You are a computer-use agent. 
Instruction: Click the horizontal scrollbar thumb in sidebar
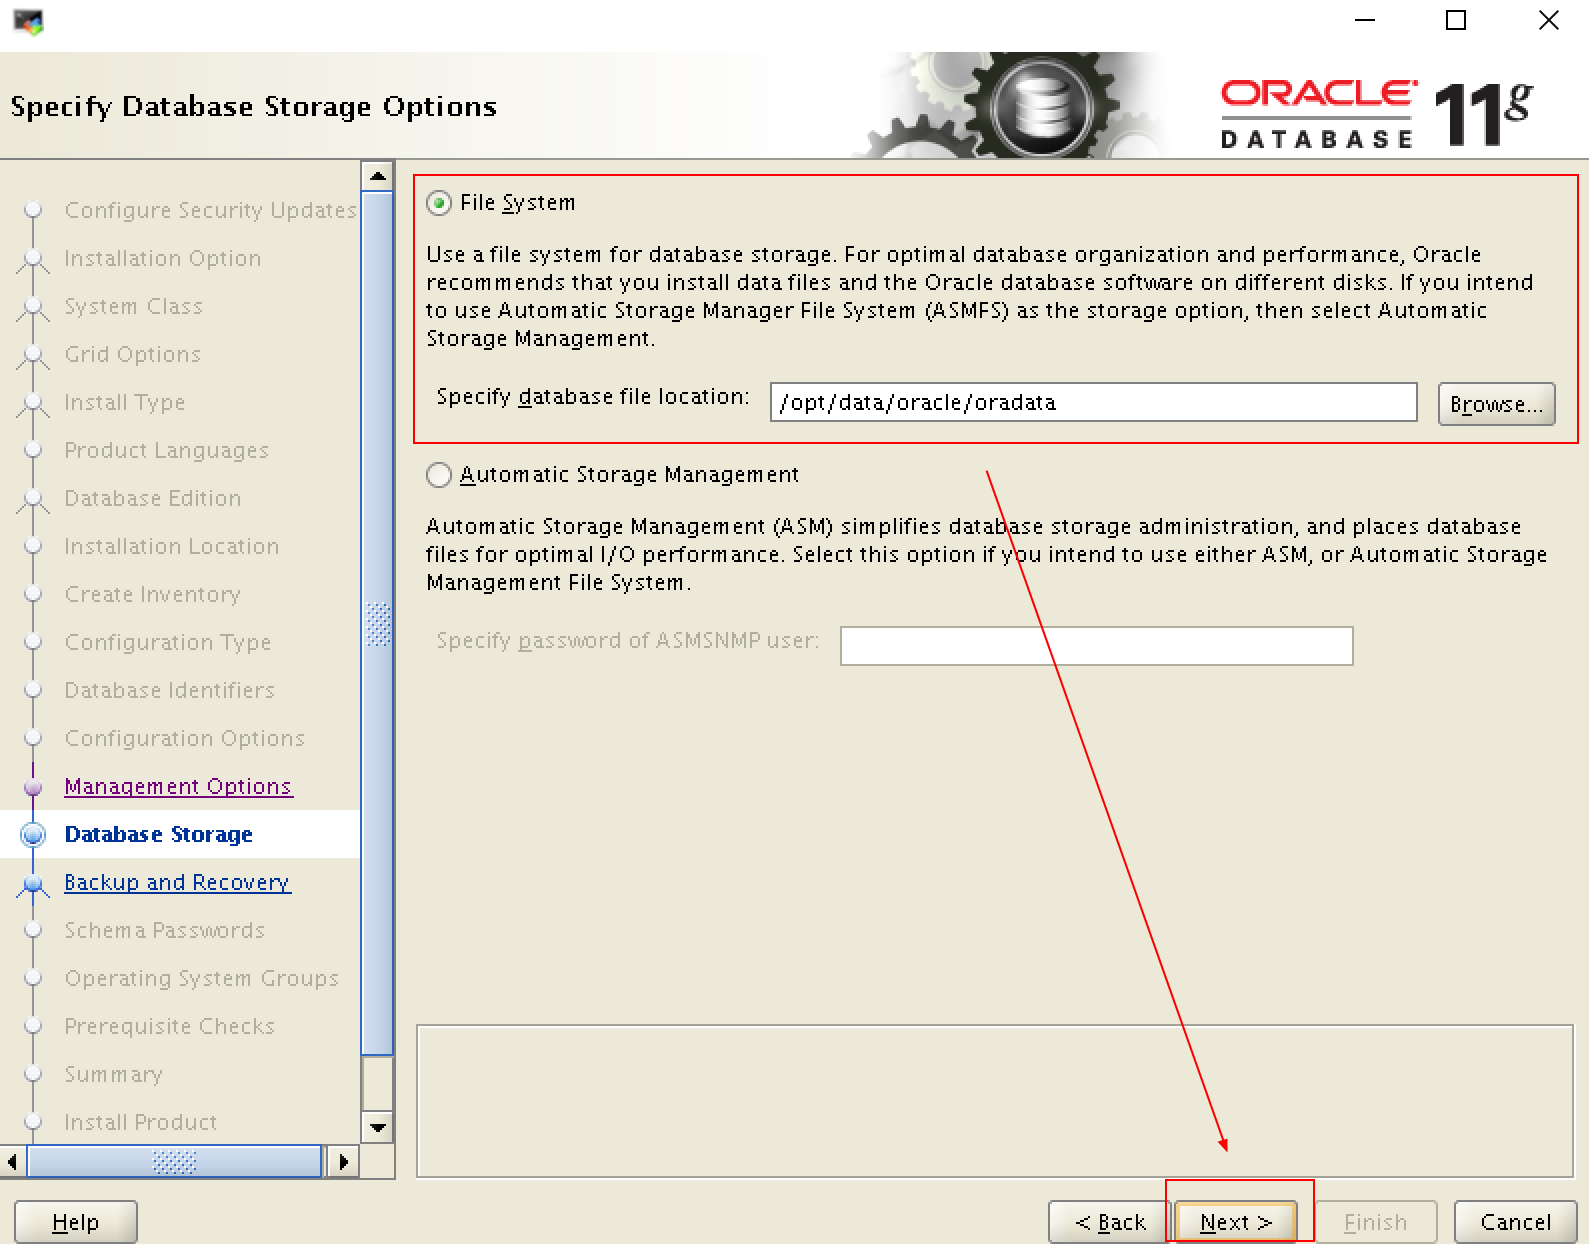click(174, 1161)
